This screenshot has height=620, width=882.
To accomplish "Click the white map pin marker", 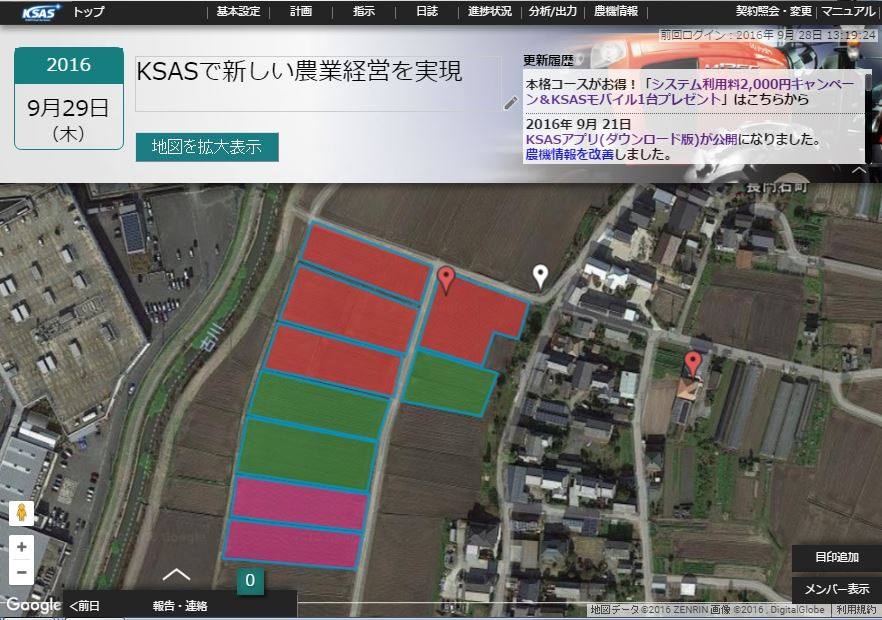I will point(541,277).
